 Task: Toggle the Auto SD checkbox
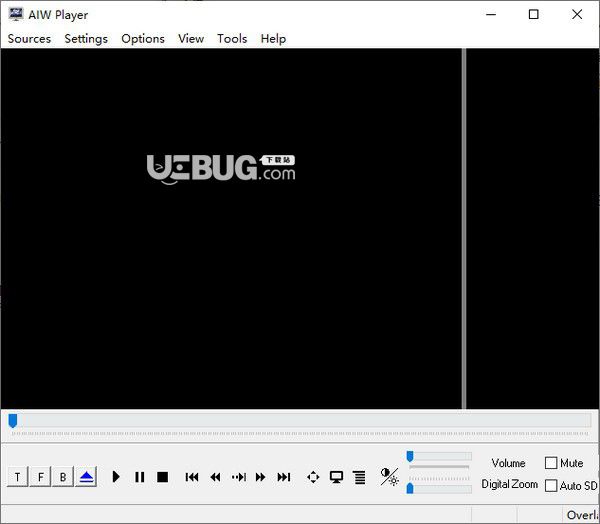(551, 485)
